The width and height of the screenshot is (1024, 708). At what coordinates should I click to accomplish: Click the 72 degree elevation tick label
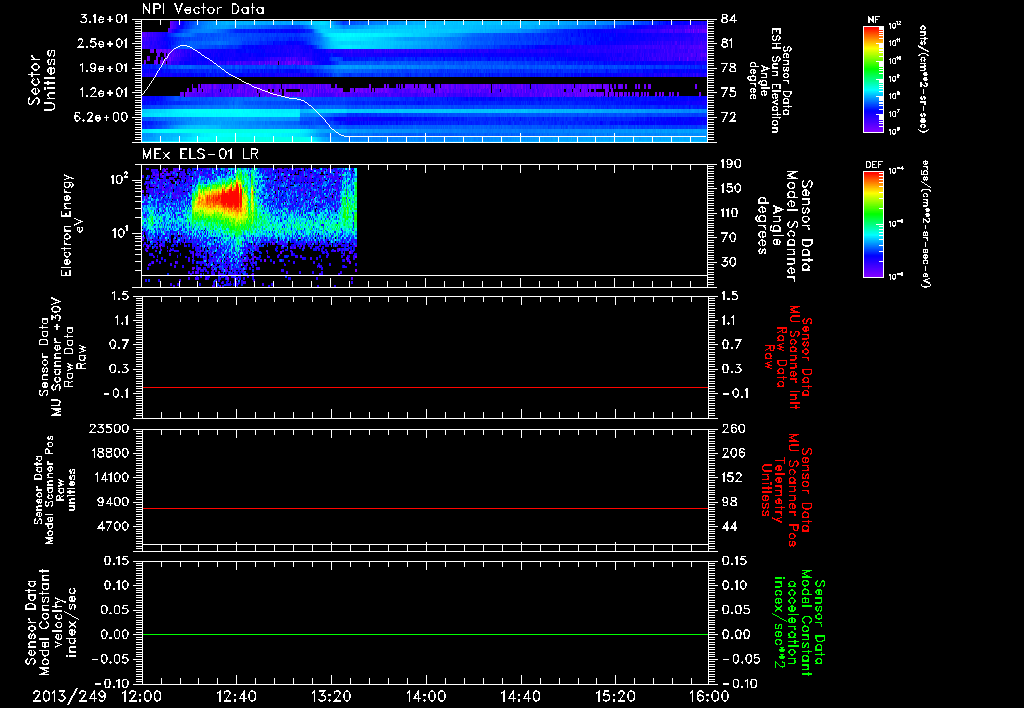729,118
